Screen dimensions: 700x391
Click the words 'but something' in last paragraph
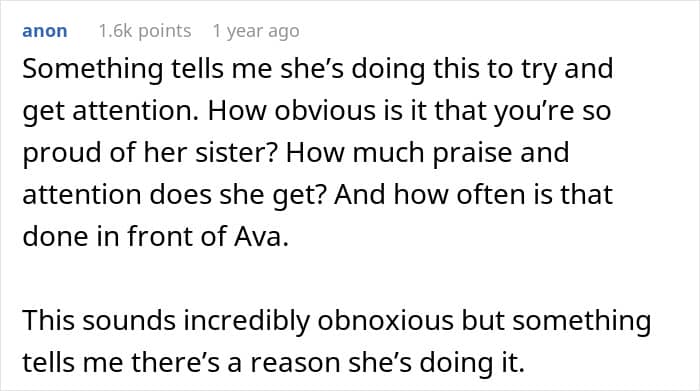click(556, 321)
